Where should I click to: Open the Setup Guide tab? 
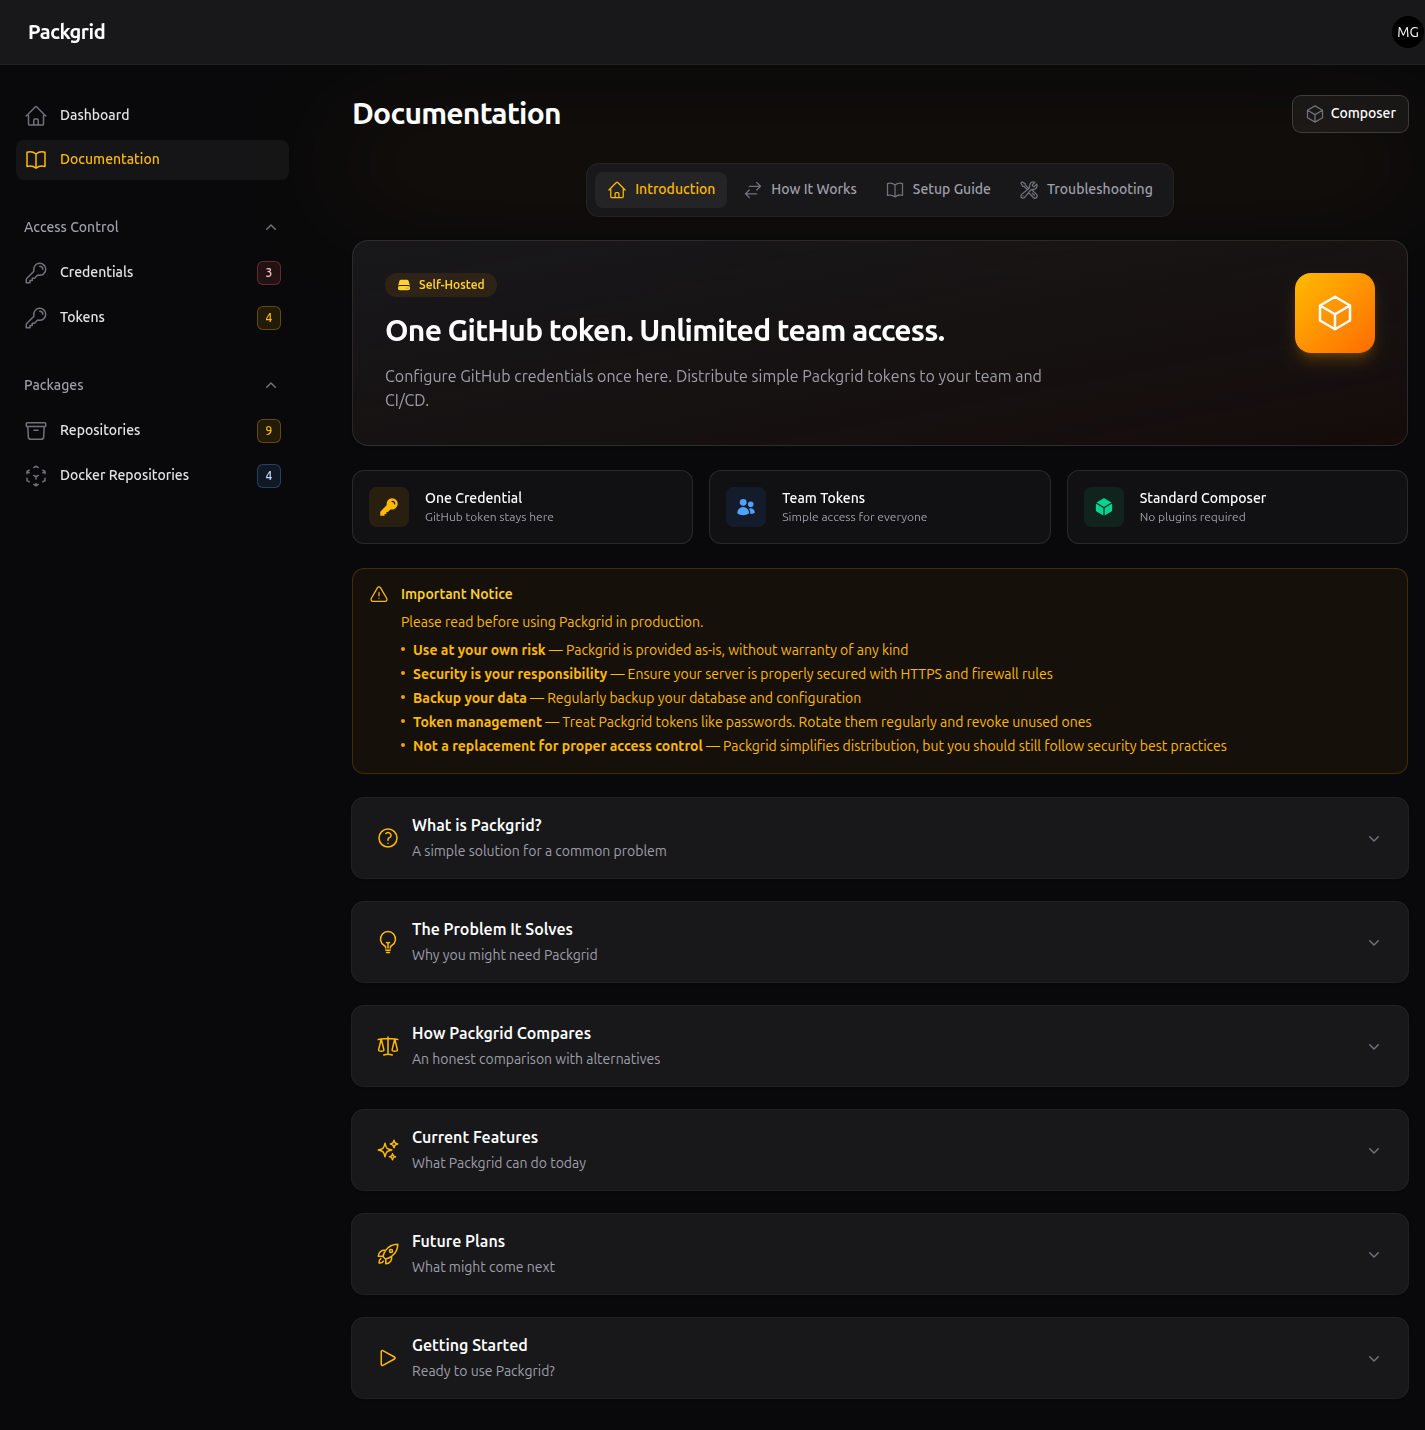click(x=938, y=190)
